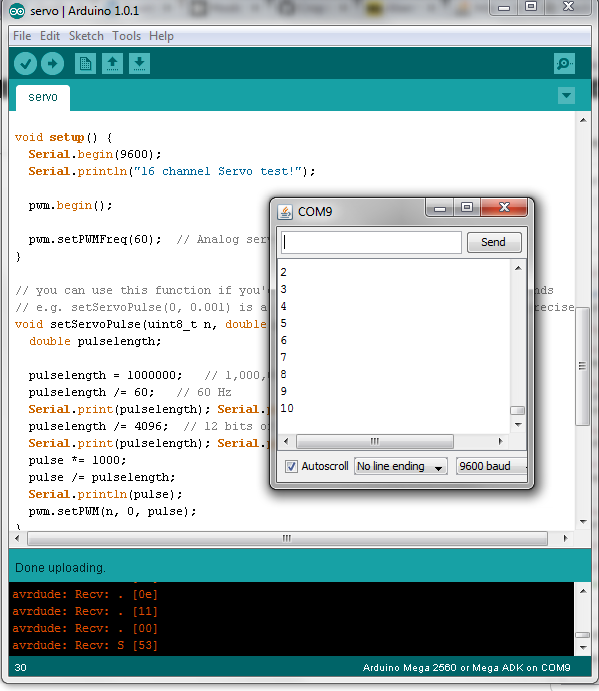Minimize the COM9 serial monitor window
The height and width of the screenshot is (691, 599).
click(439, 208)
